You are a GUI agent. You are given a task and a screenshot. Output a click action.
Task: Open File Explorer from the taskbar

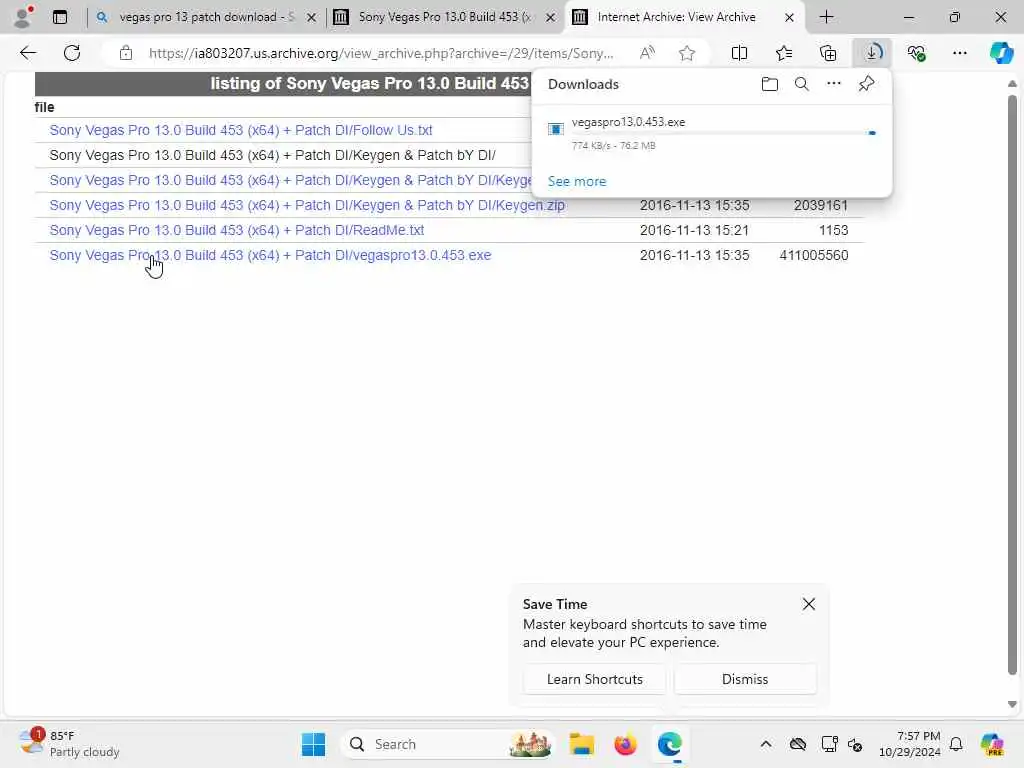[x=581, y=744]
